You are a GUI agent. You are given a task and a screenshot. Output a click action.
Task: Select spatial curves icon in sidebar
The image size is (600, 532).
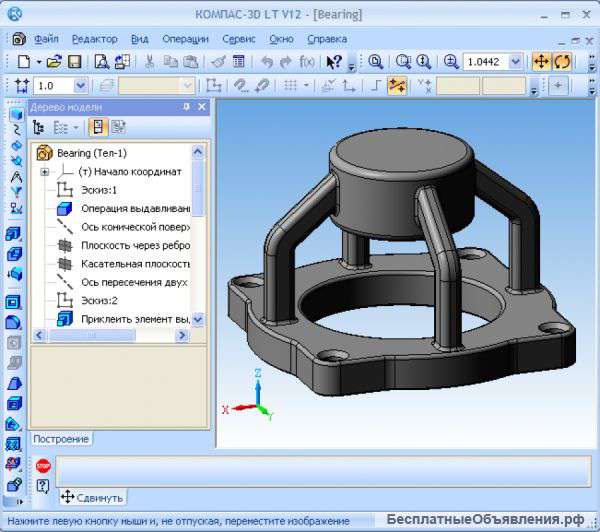pyautogui.click(x=16, y=130)
